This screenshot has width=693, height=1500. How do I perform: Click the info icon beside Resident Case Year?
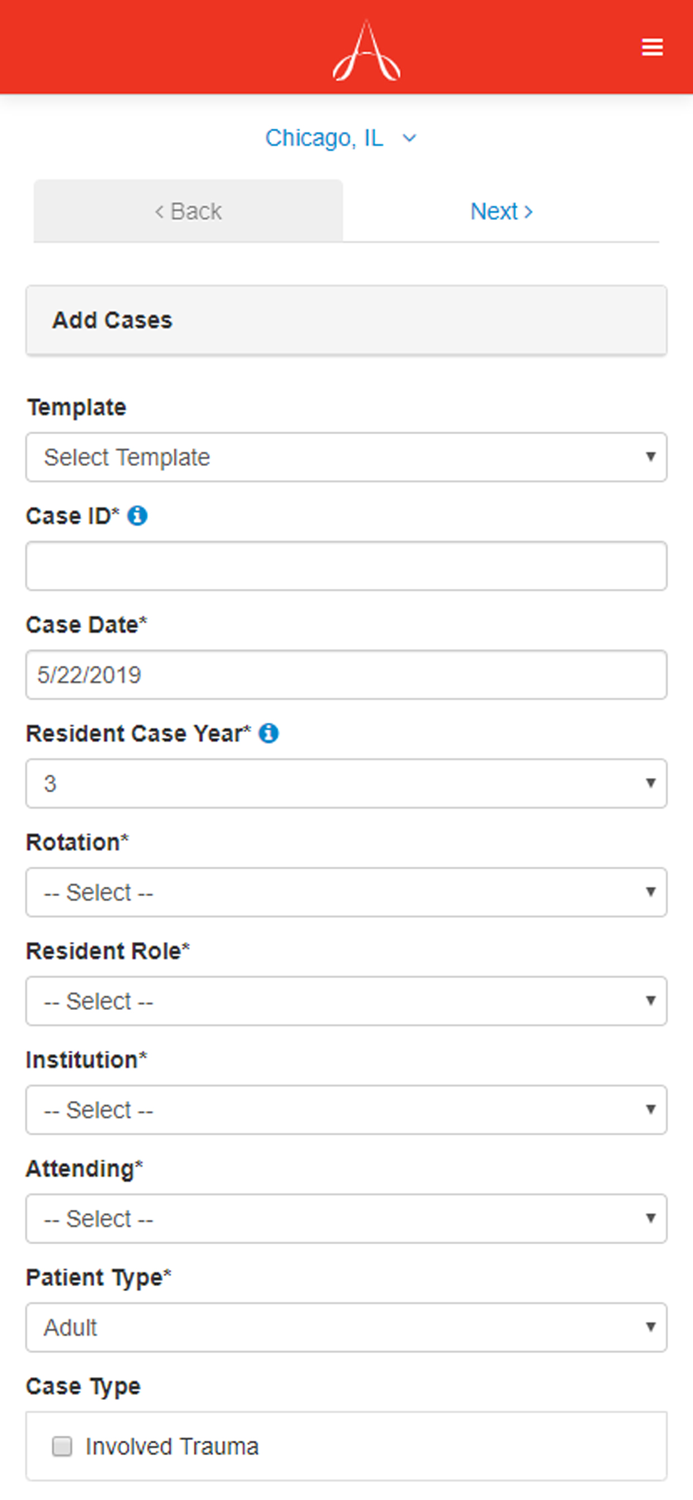pyautogui.click(x=269, y=733)
